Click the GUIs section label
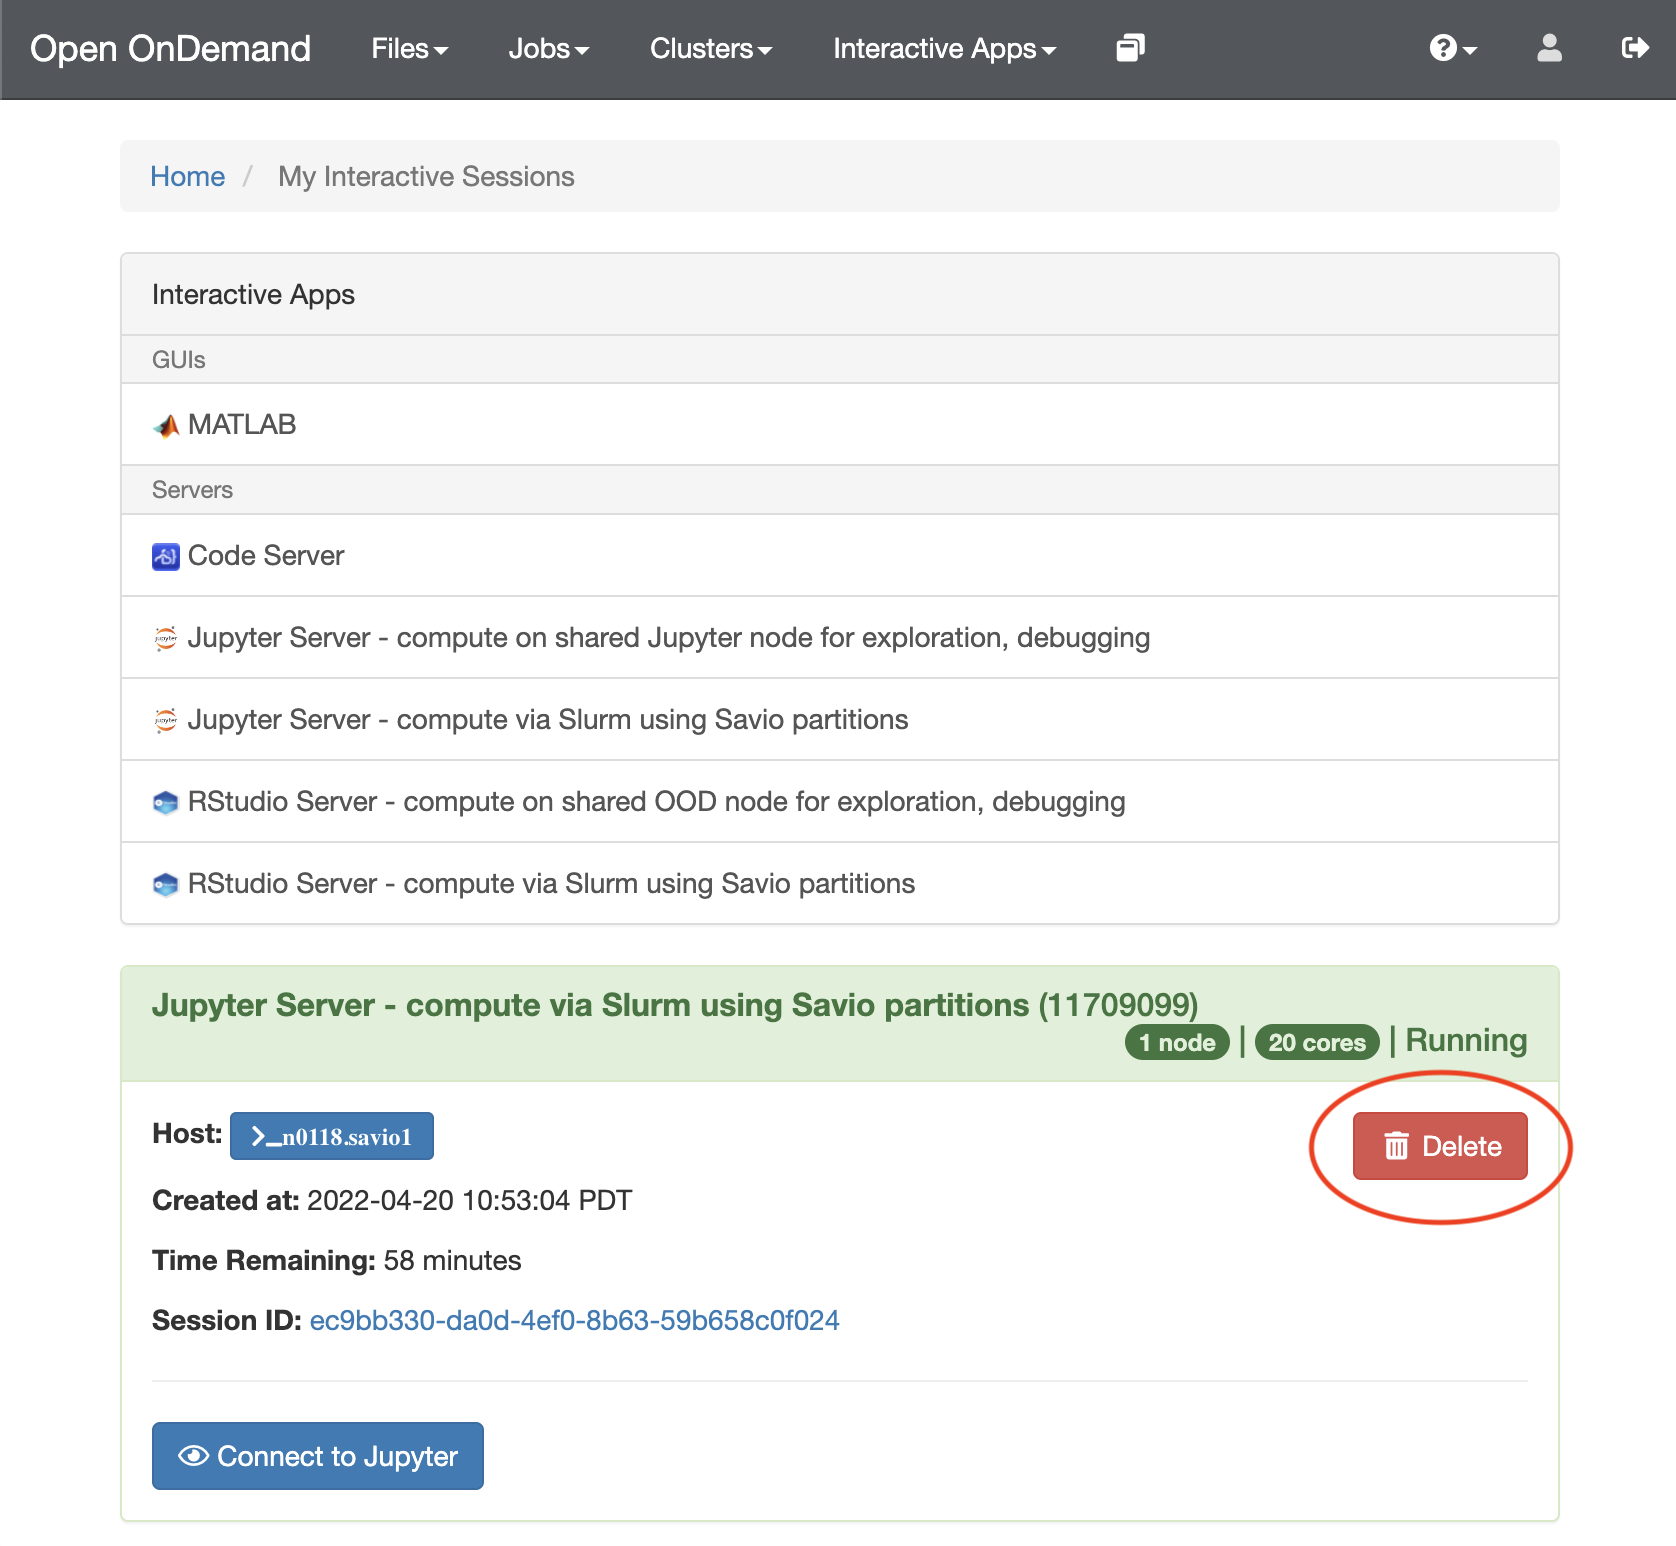Image resolution: width=1676 pixels, height=1546 pixels. (x=179, y=360)
